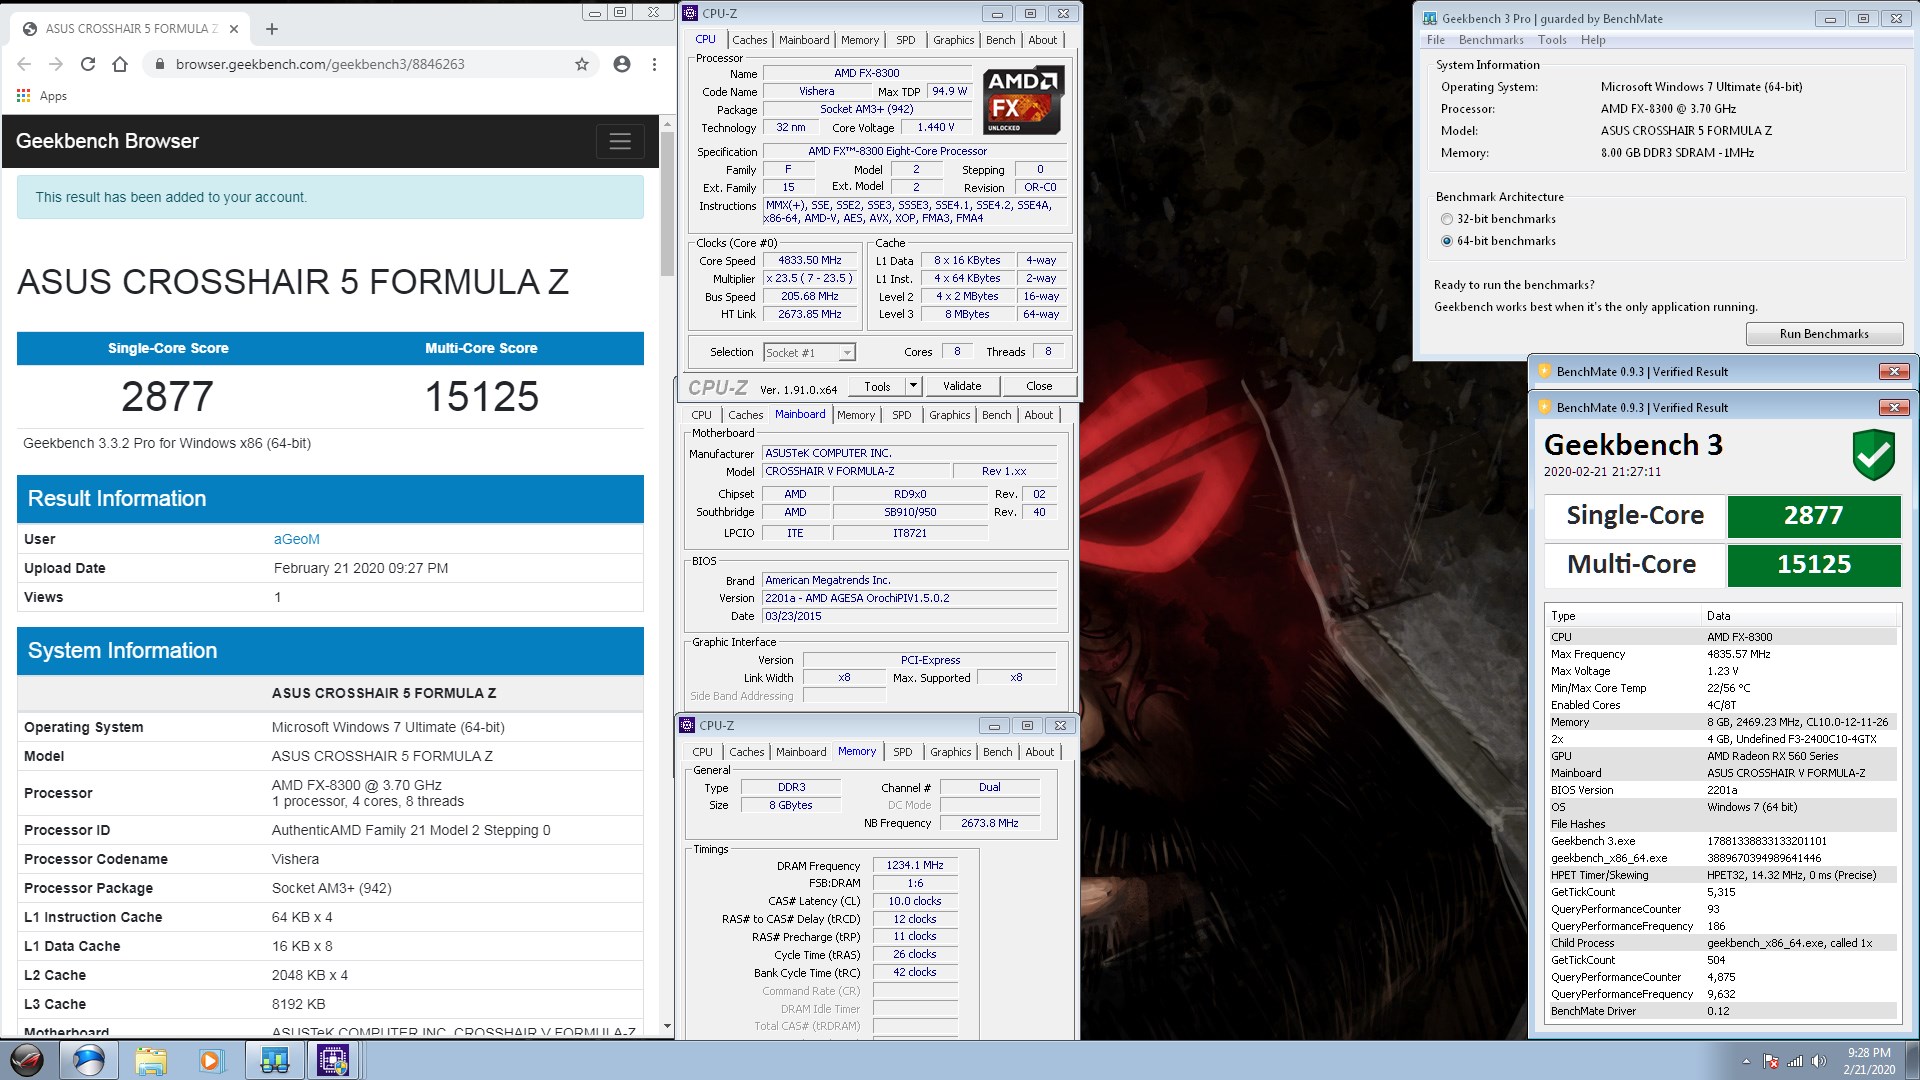This screenshot has height=1080, width=1920.
Task: Click the Close button in CPU-Z
Action: 1039,386
